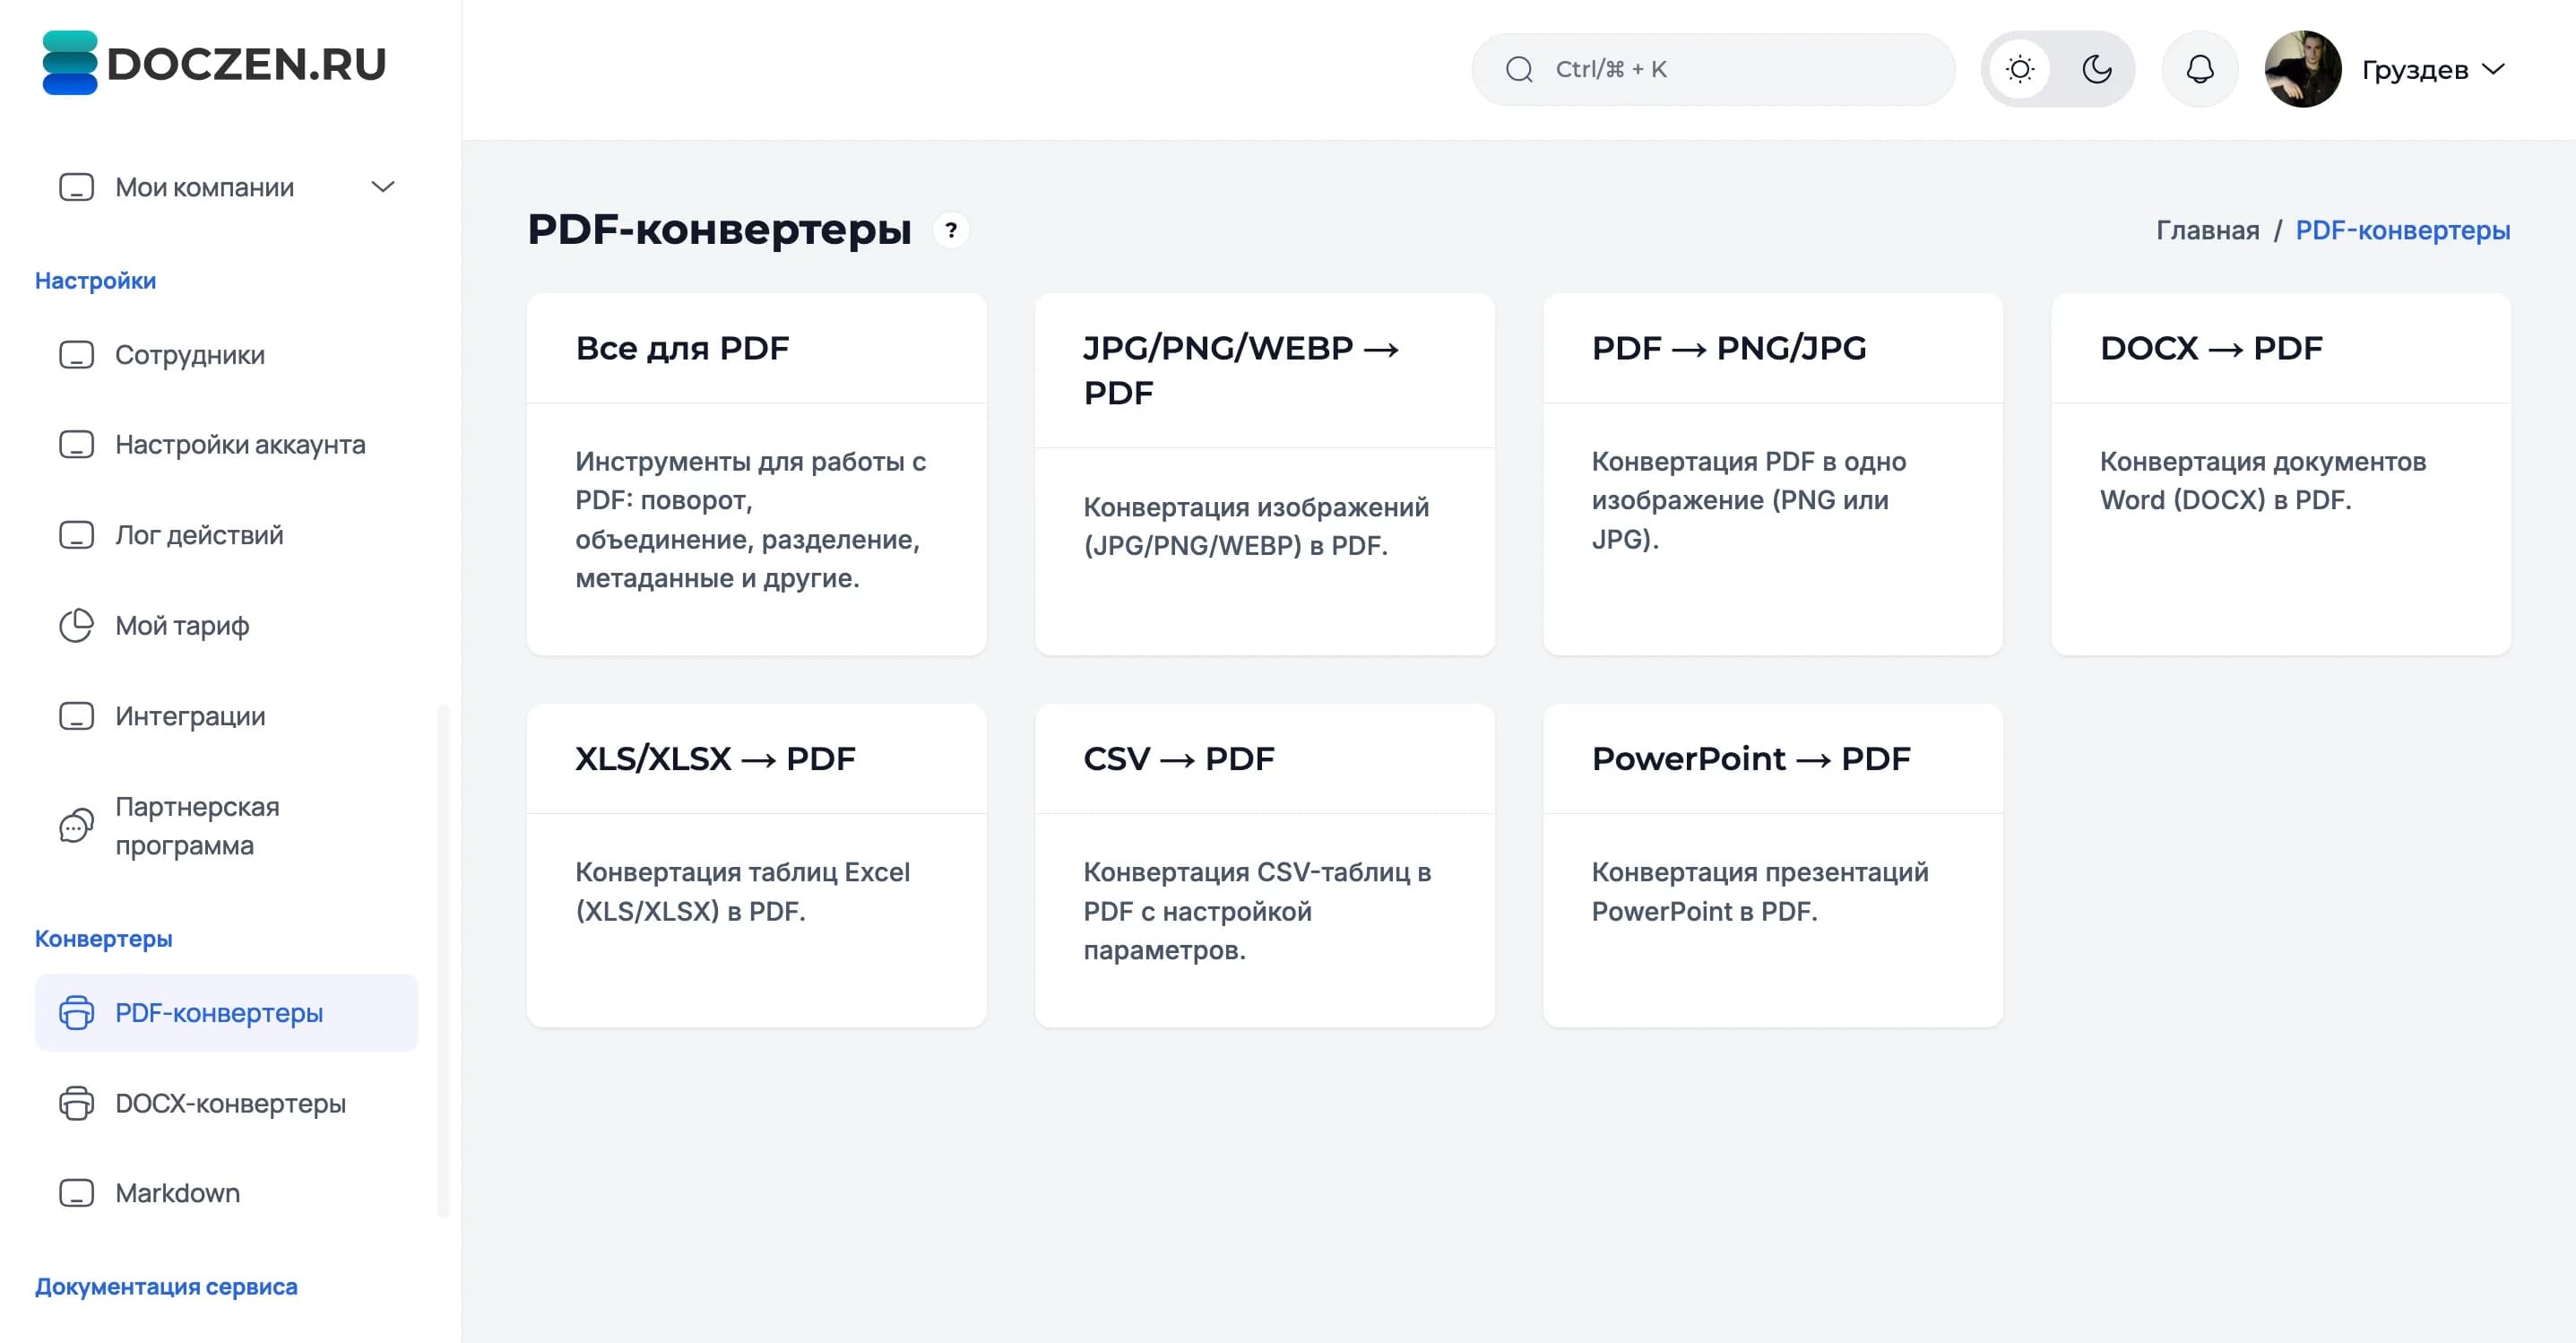The image size is (2576, 1343).
Task: Switch to light theme sun toggle
Action: coord(2020,69)
